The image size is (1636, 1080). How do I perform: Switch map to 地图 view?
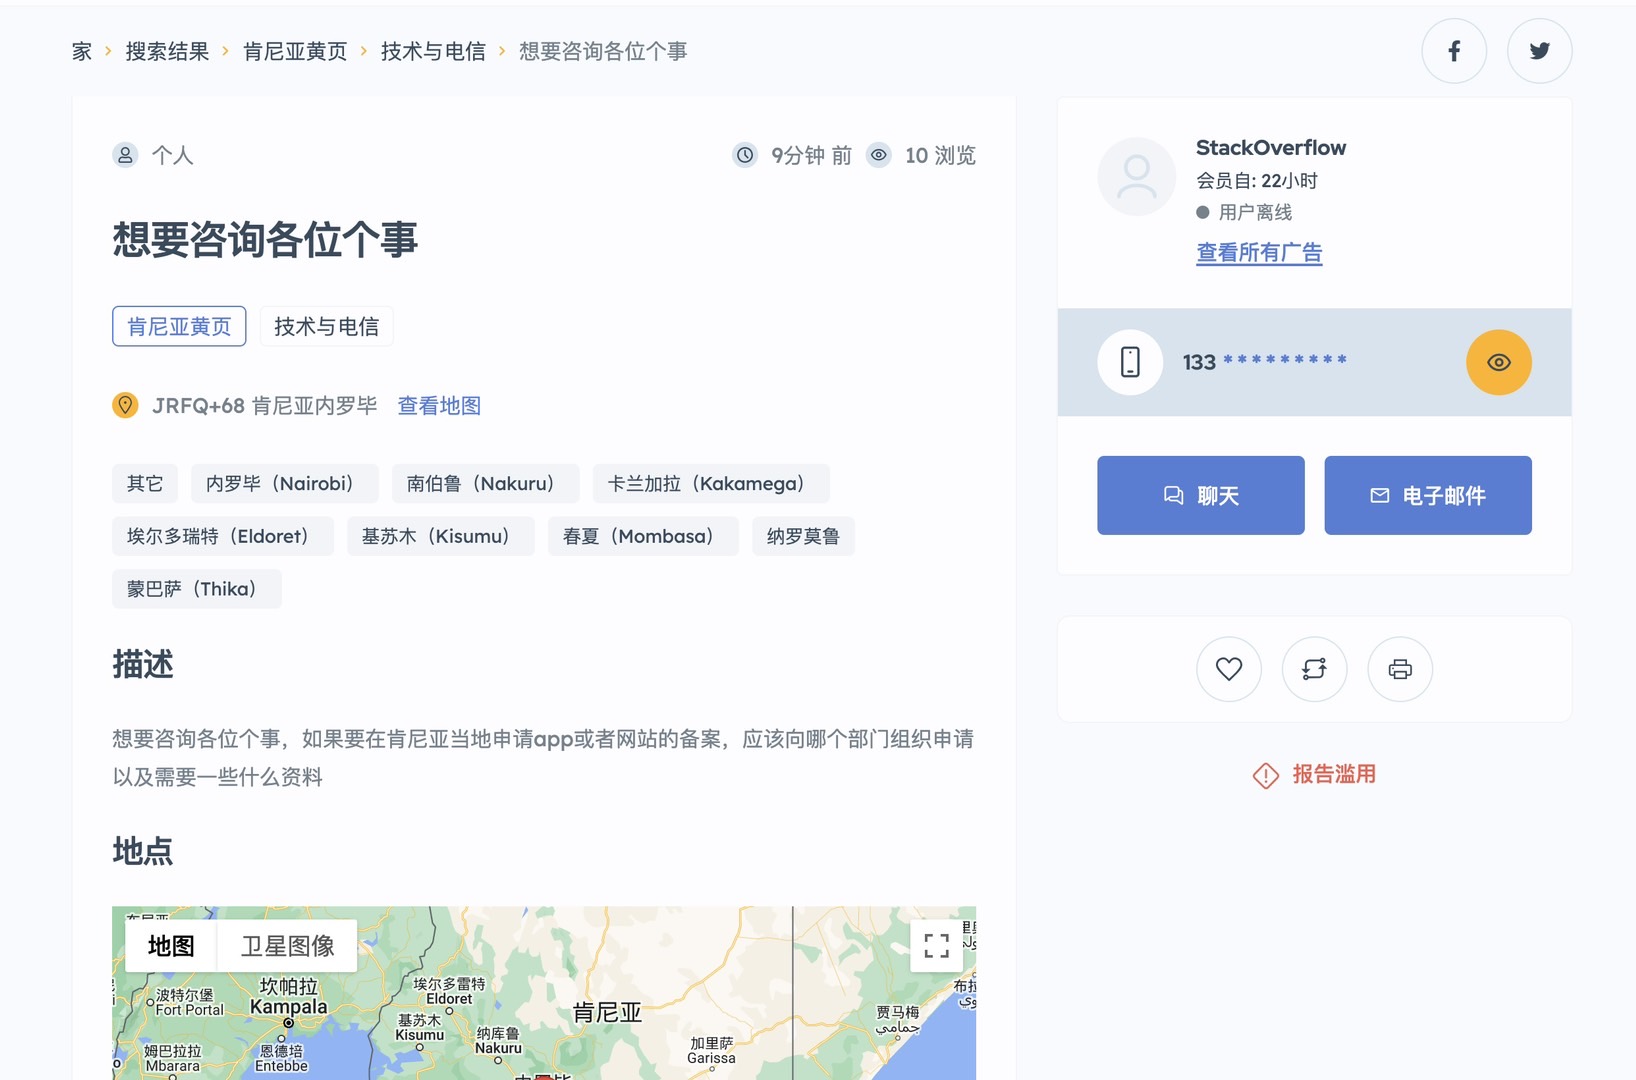click(171, 946)
